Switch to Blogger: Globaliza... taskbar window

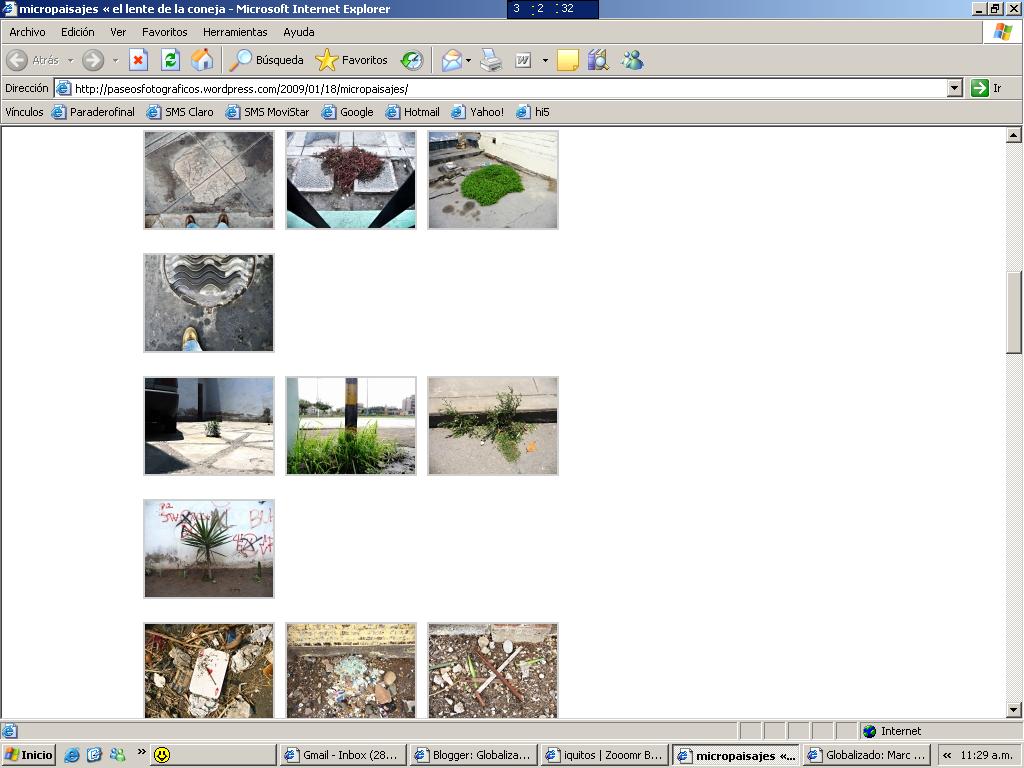473,755
